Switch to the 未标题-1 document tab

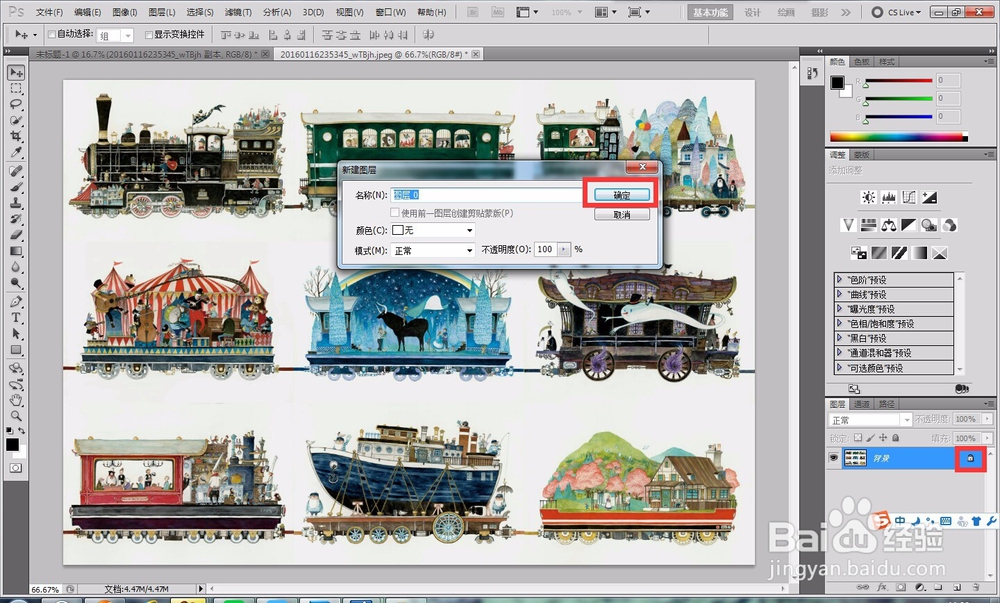tap(147, 54)
